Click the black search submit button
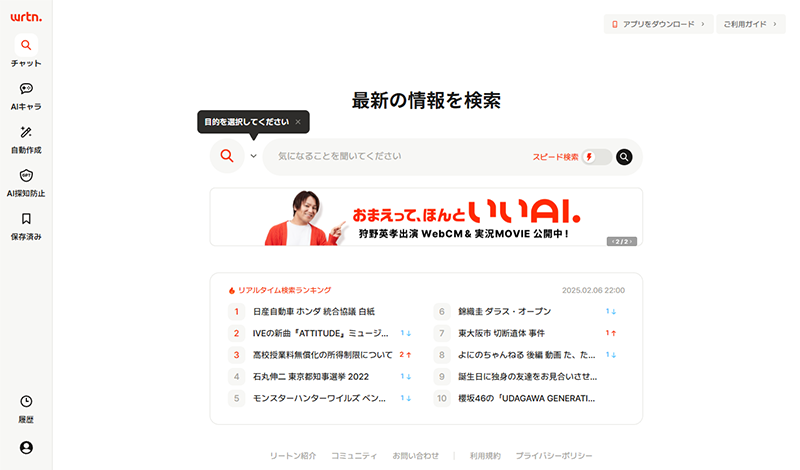The image size is (800, 470). coord(624,157)
